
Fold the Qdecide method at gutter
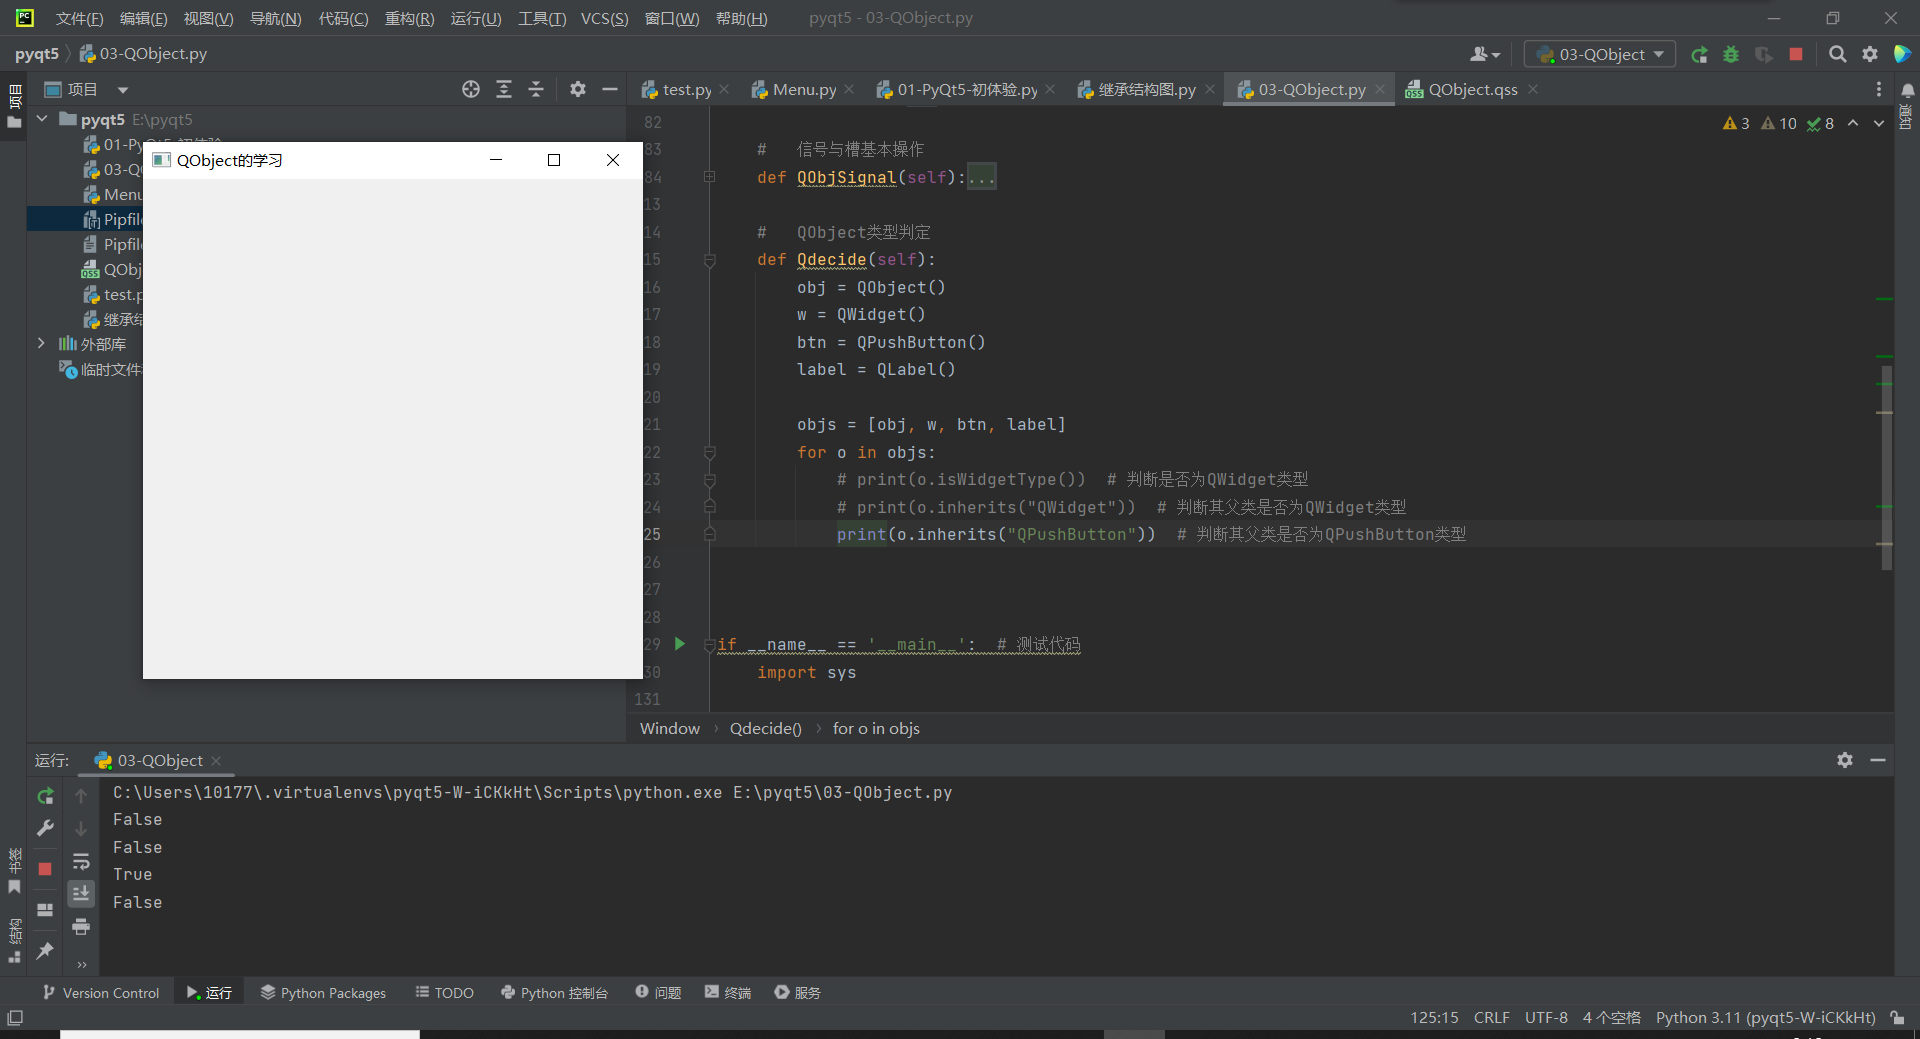click(x=709, y=260)
